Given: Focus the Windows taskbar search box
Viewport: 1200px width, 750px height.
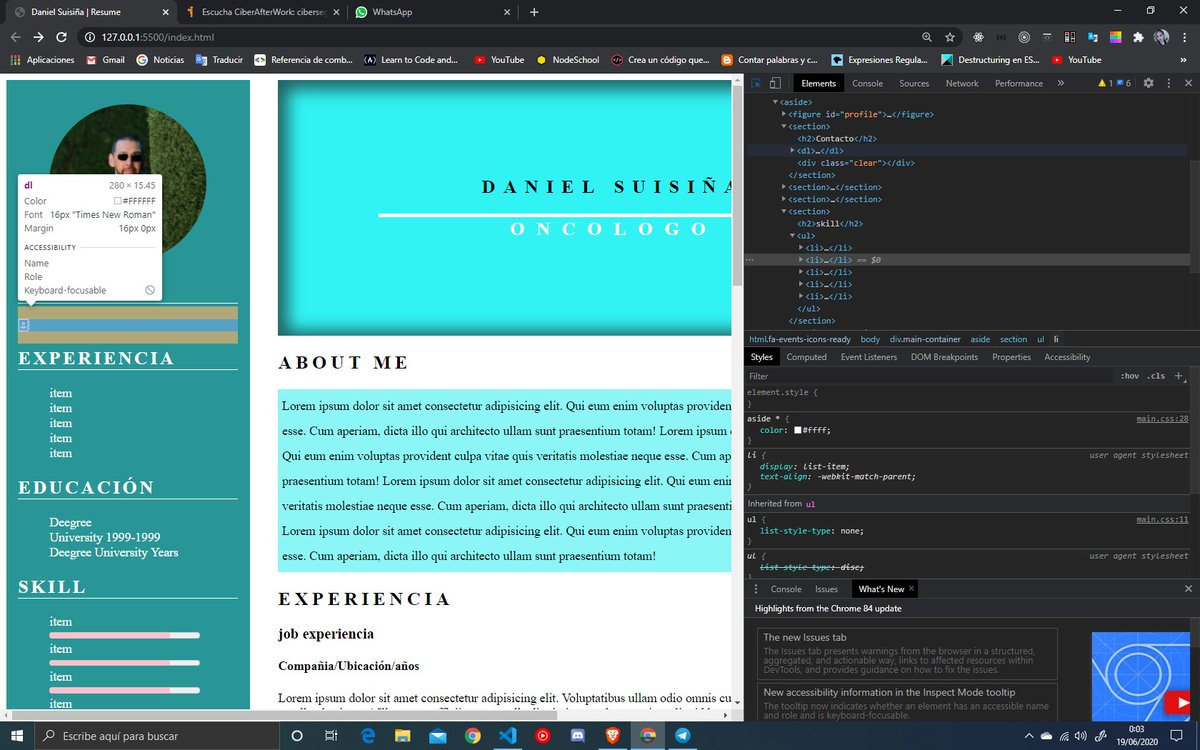Looking at the screenshot, I should tap(157, 736).
